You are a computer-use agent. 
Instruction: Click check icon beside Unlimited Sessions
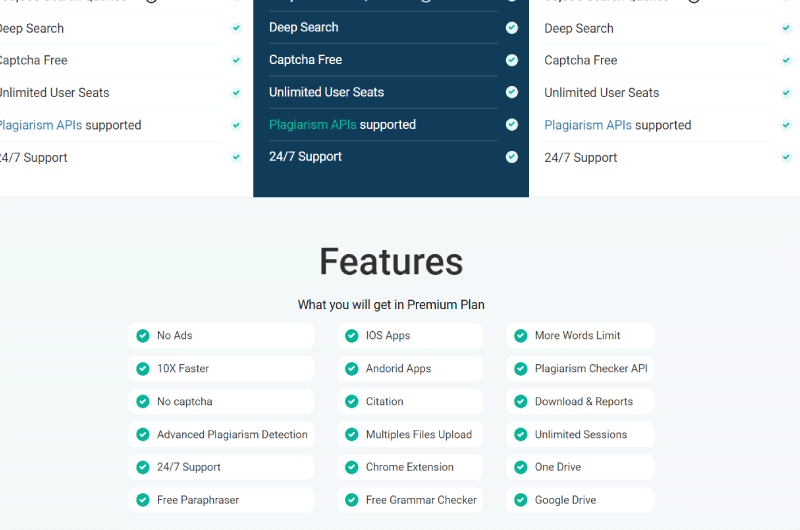520,435
